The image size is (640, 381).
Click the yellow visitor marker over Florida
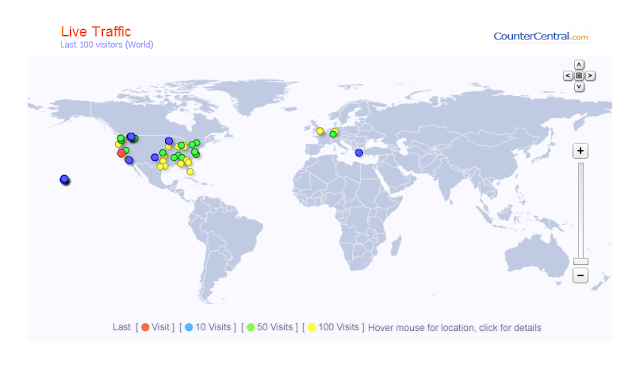[x=190, y=172]
